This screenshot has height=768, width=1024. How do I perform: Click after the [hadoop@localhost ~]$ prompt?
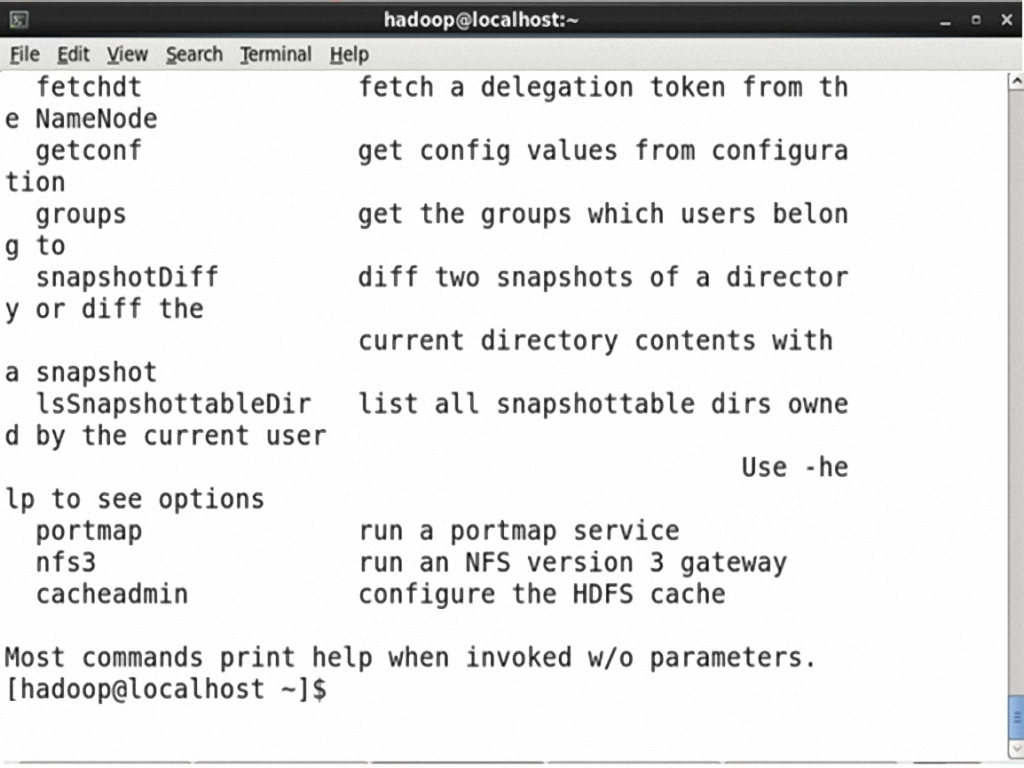tap(340, 690)
